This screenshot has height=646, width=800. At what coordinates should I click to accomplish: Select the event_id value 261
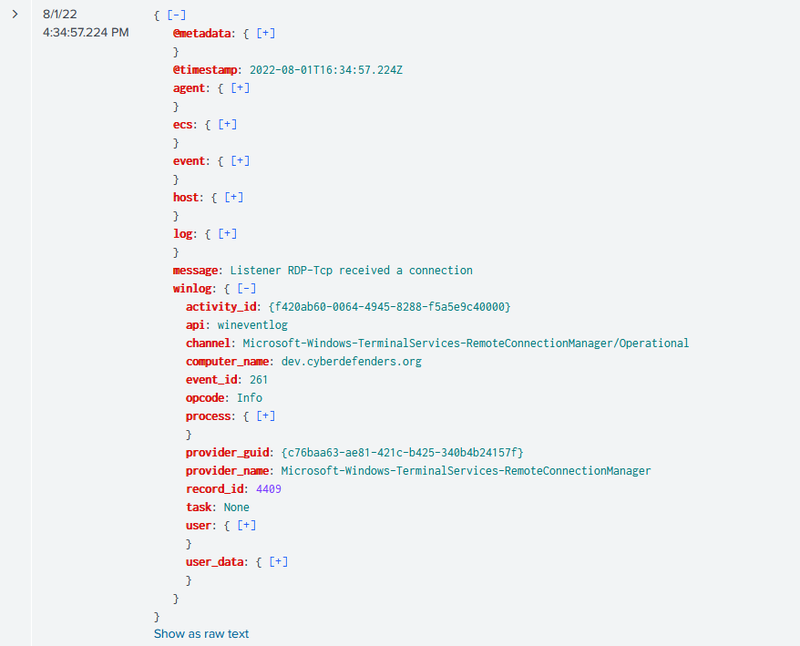click(x=257, y=379)
